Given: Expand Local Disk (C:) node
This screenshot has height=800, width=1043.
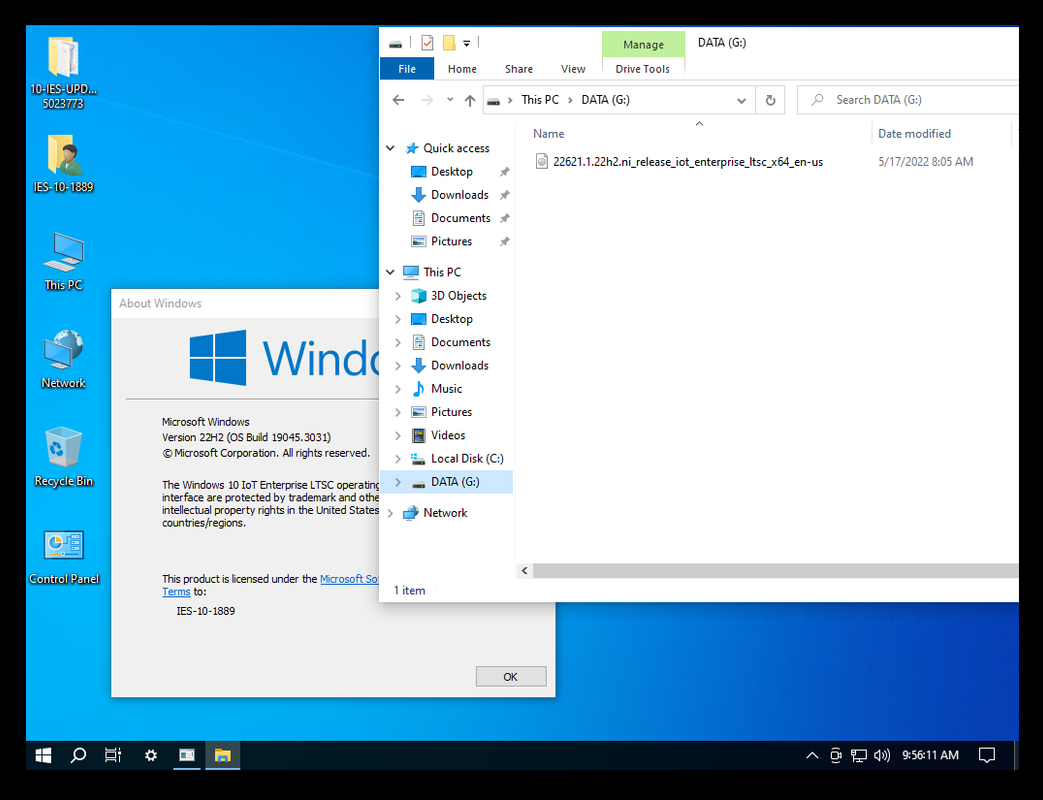Looking at the screenshot, I should [398, 459].
